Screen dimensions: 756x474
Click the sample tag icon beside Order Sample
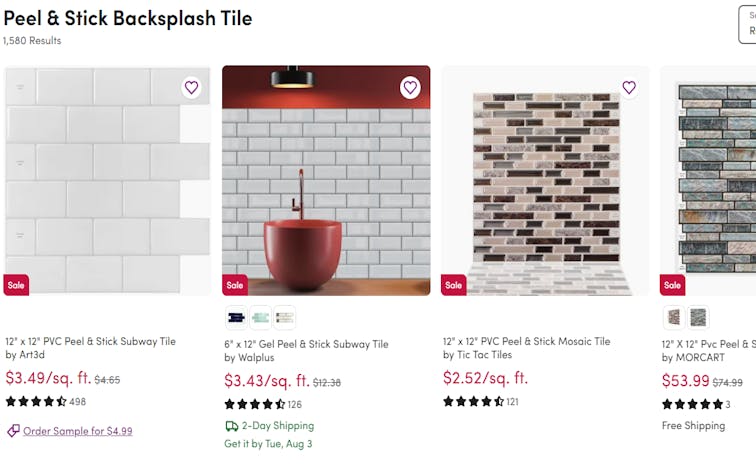pyautogui.click(x=13, y=431)
